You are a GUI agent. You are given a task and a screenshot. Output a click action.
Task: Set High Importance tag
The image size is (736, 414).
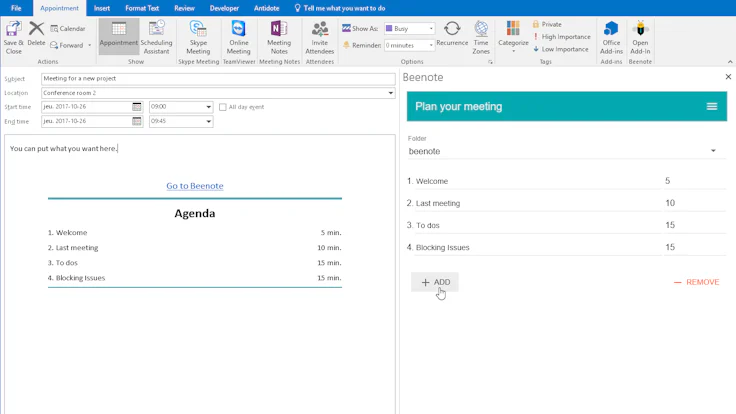coord(561,37)
